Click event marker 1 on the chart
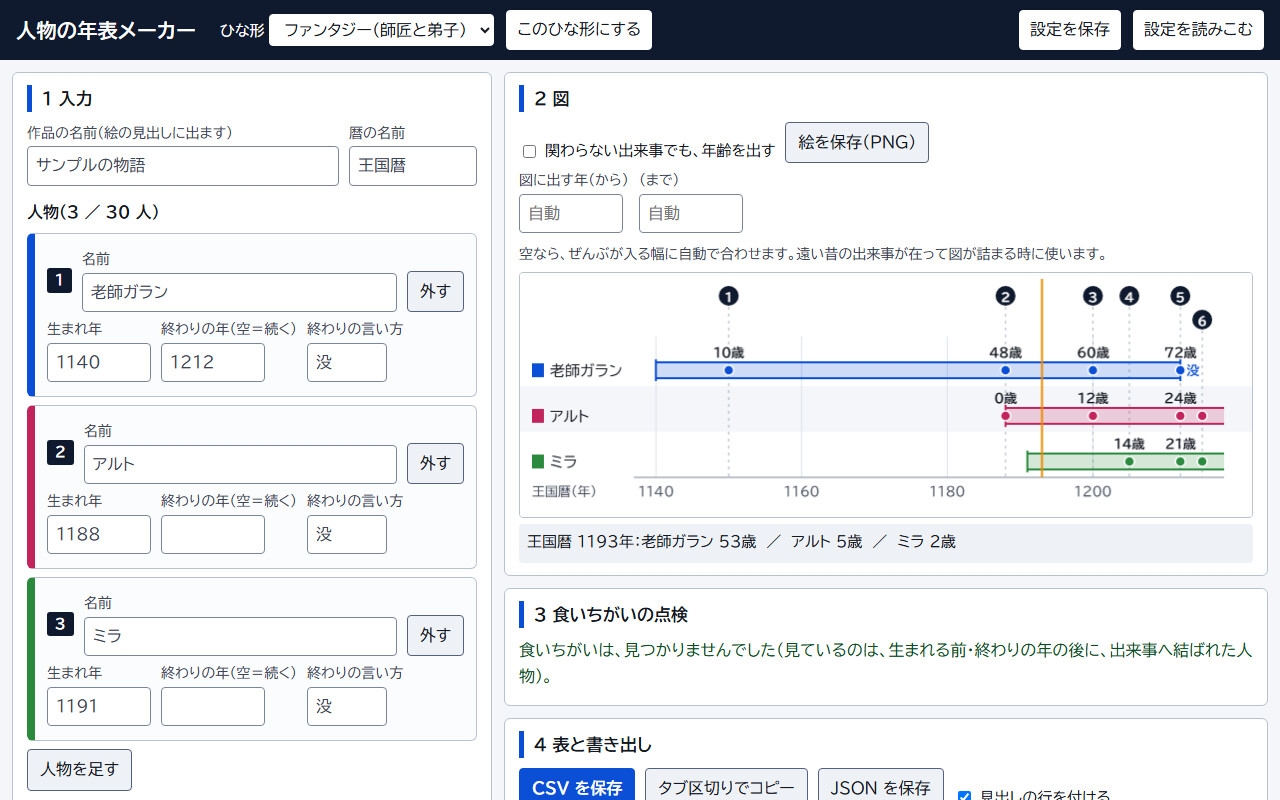This screenshot has width=1280, height=800. tap(728, 296)
